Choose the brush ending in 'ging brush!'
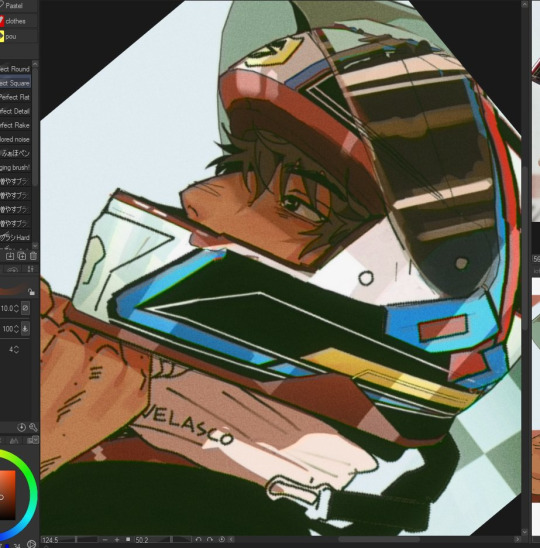 coord(15,167)
